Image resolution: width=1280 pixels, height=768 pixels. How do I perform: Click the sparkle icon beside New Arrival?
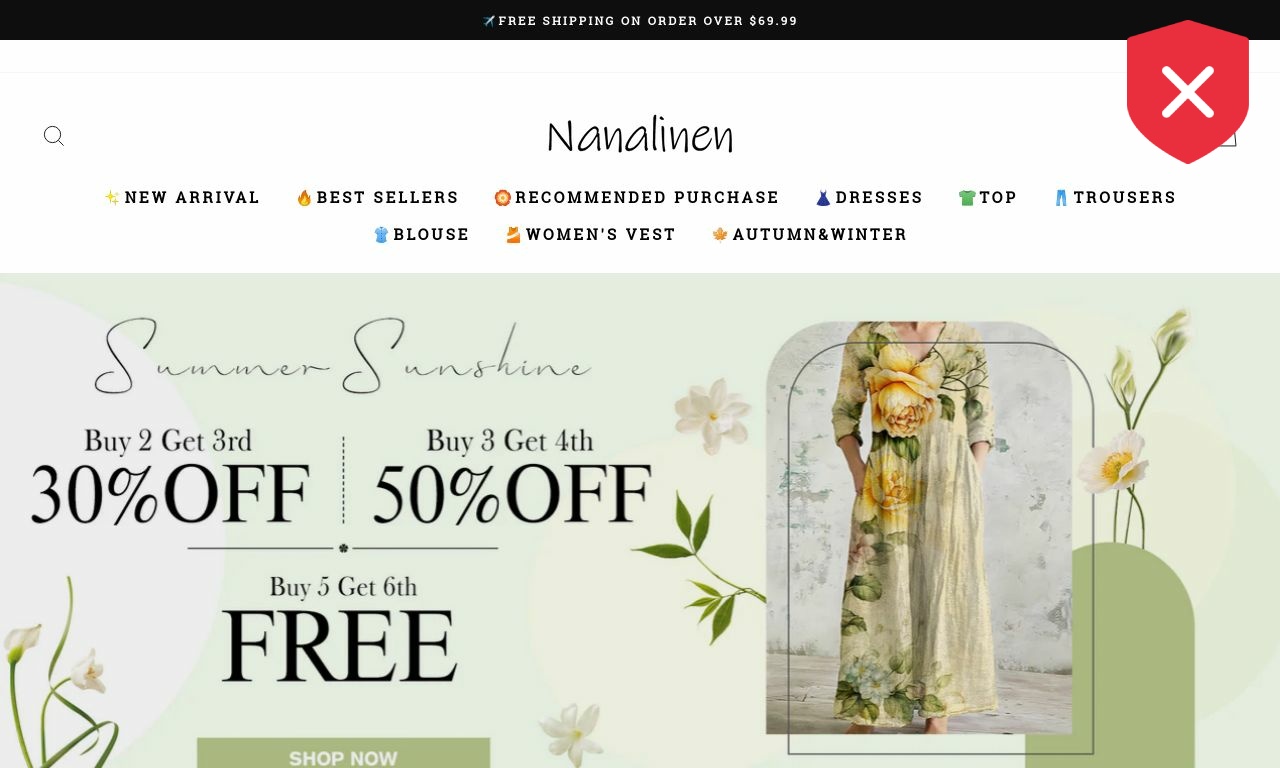(x=112, y=198)
